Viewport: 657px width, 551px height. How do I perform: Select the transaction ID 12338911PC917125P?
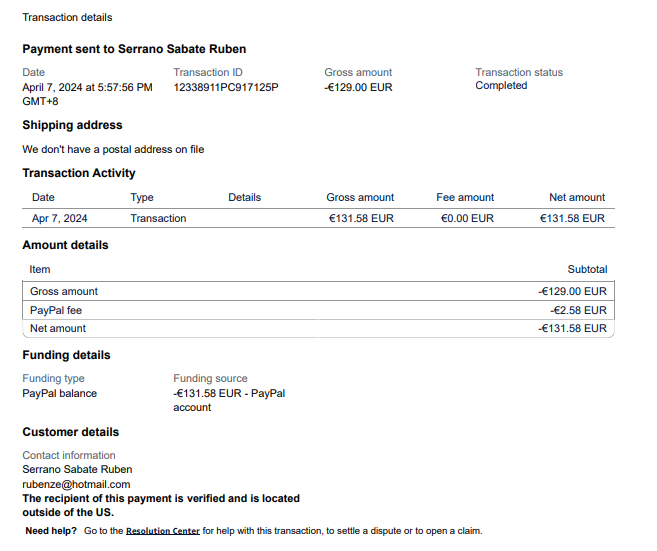pos(226,87)
